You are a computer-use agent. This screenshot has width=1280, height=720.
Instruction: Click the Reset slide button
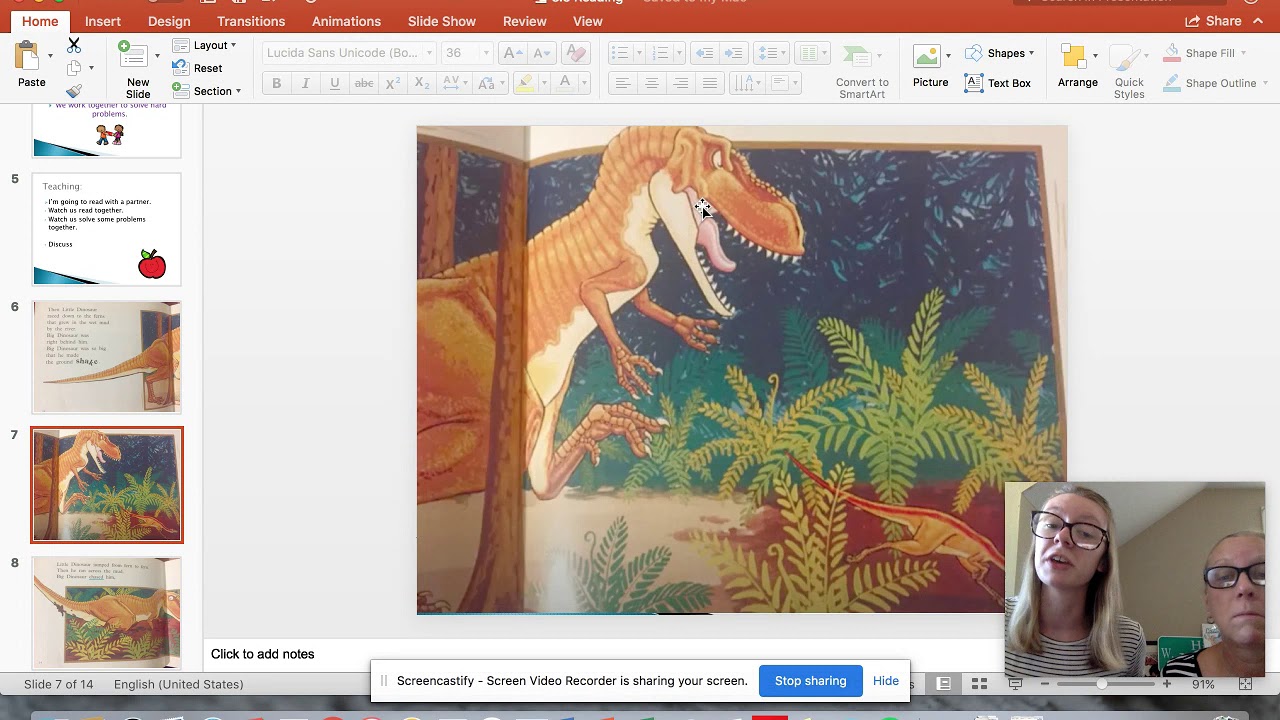198,68
